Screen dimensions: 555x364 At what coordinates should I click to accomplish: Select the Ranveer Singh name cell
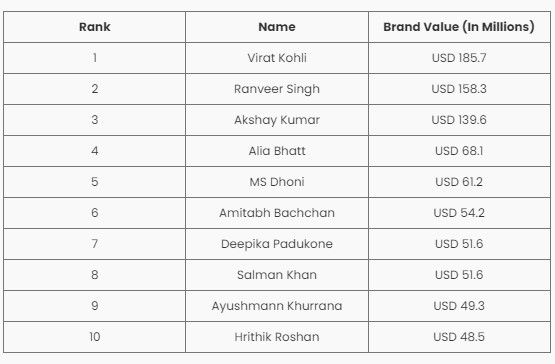[277, 89]
